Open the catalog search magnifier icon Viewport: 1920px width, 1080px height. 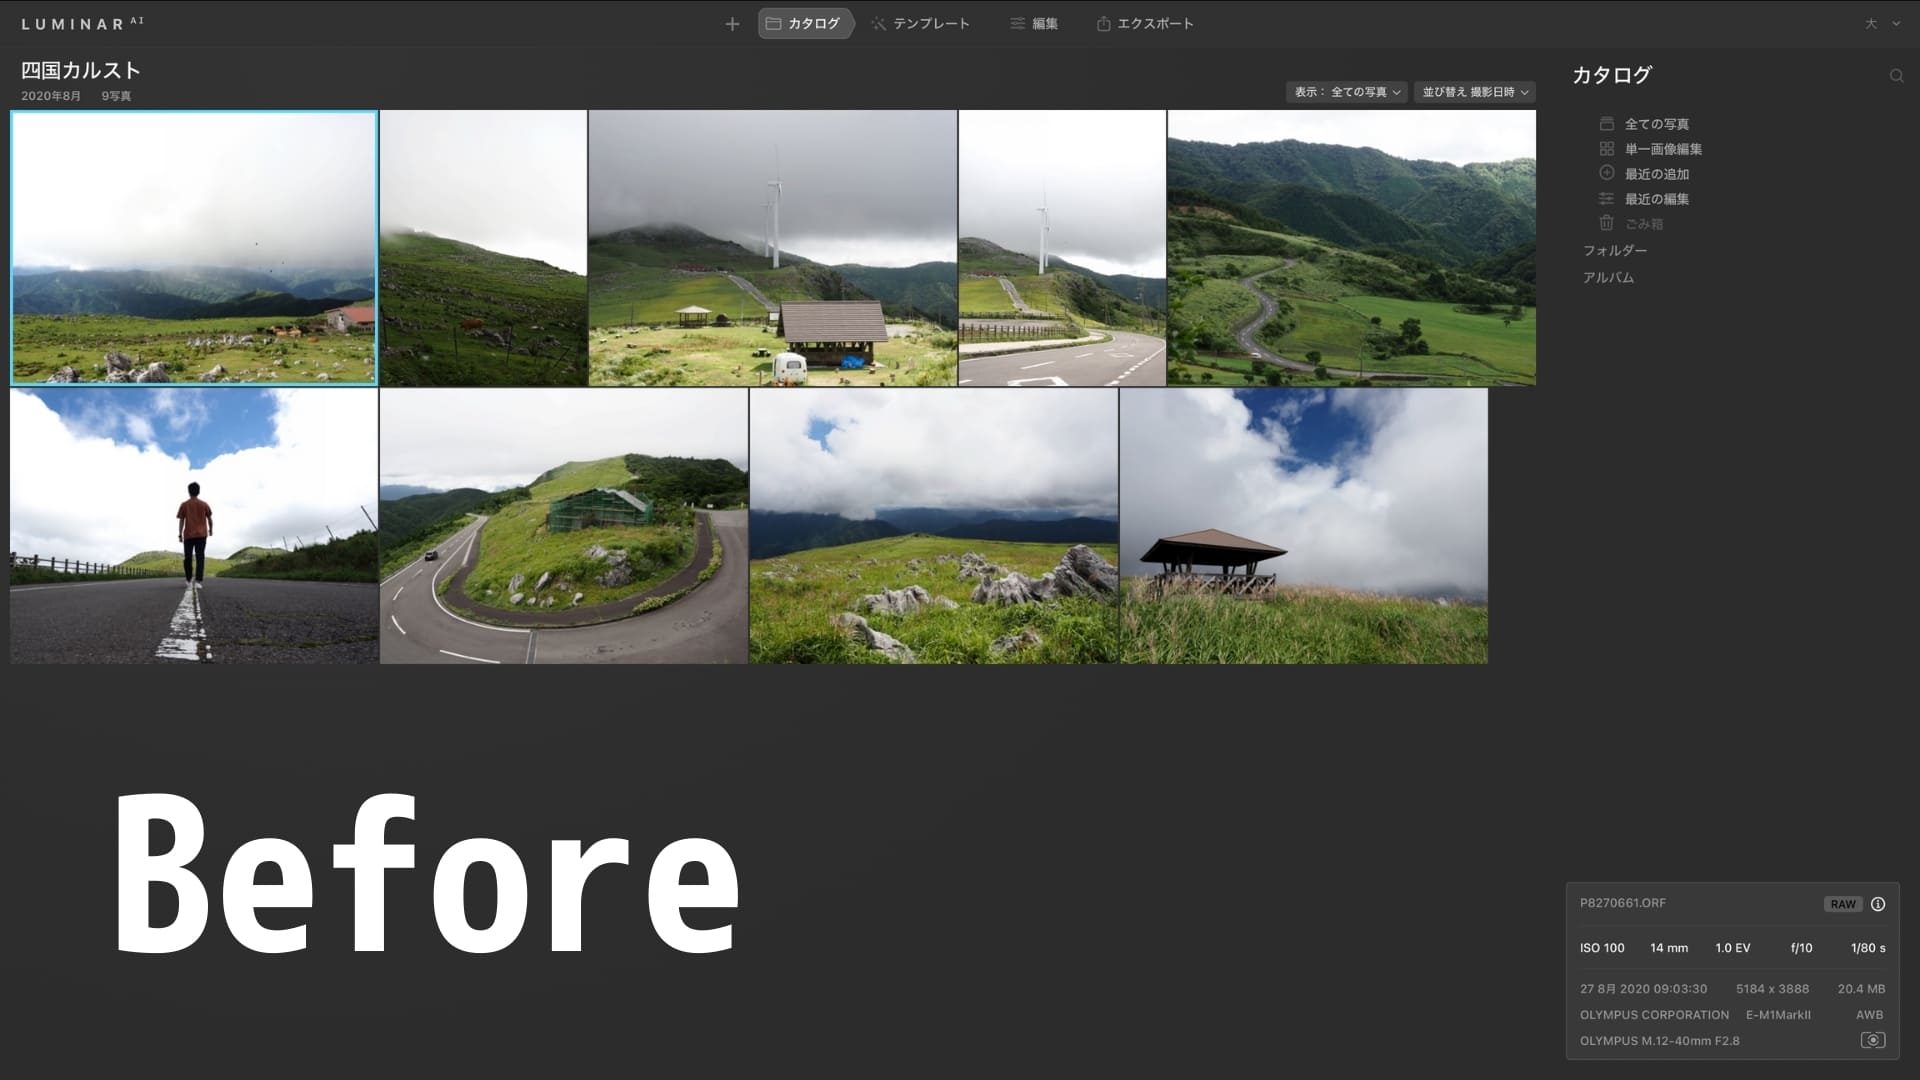[x=1896, y=76]
